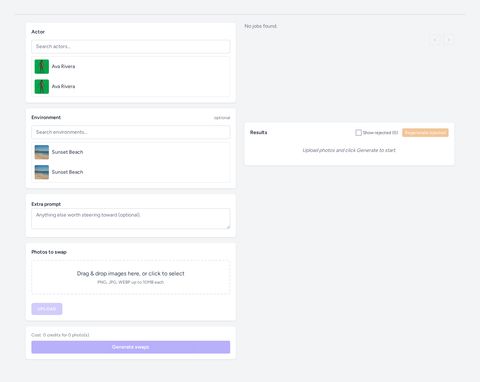Choose the second Sunset Beach environment row
Image resolution: width=480 pixels, height=382 pixels.
point(131,172)
